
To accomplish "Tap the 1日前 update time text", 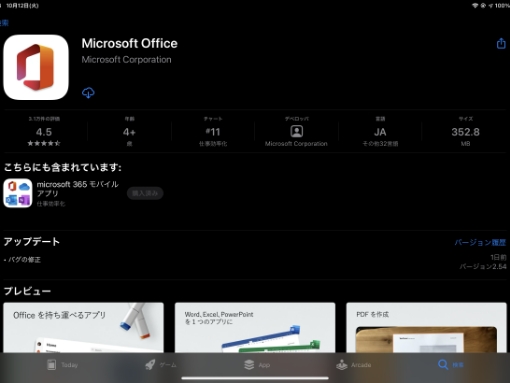I will point(498,257).
